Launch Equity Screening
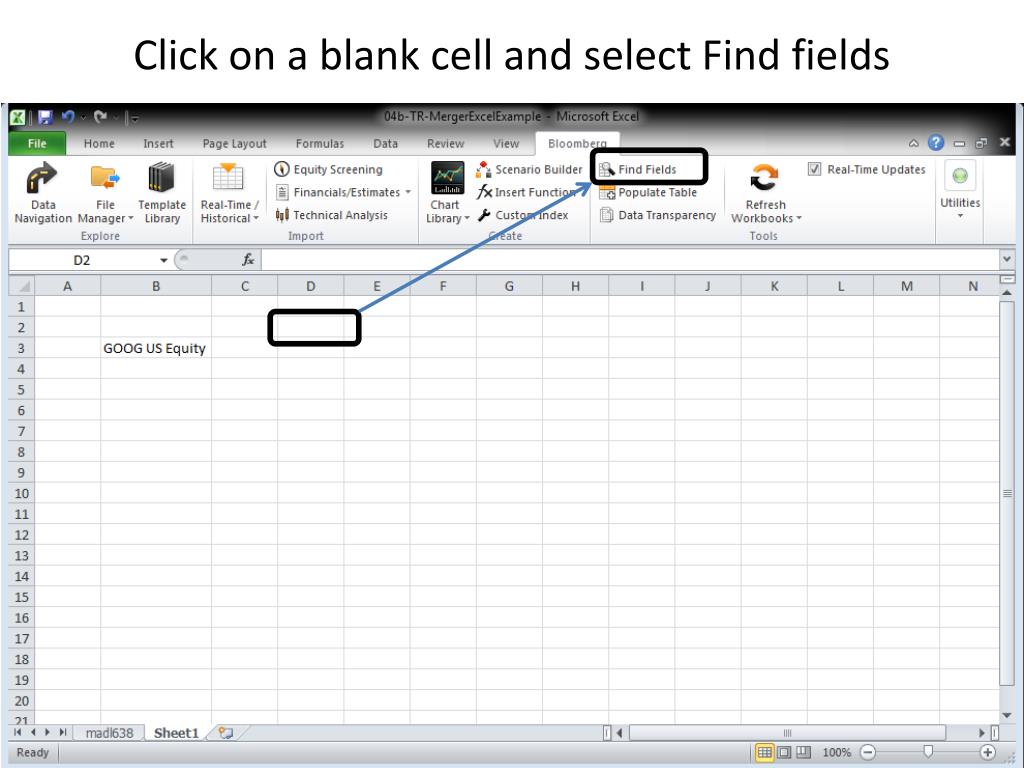The image size is (1024, 768). [x=328, y=169]
